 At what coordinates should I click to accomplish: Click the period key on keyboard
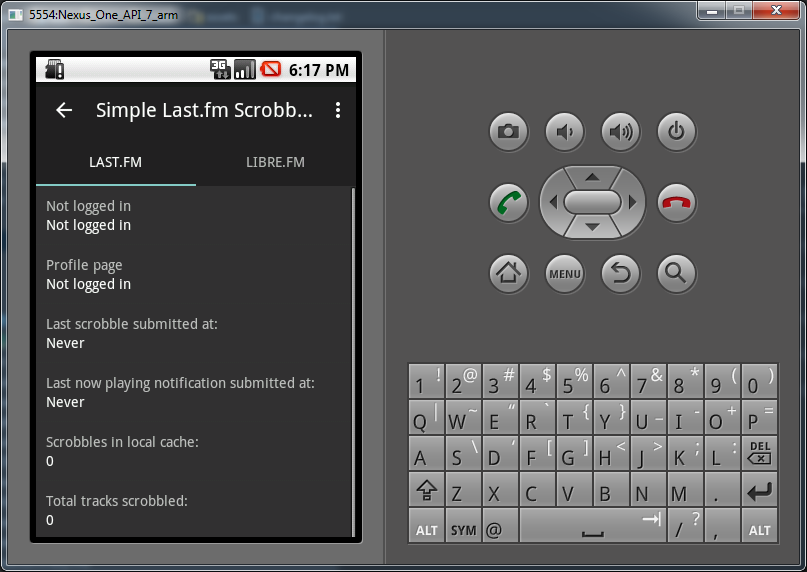click(x=723, y=490)
